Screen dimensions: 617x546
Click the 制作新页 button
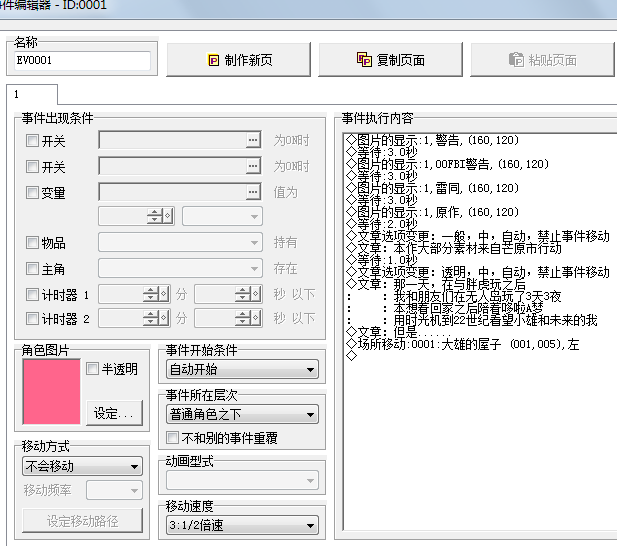click(x=238, y=60)
